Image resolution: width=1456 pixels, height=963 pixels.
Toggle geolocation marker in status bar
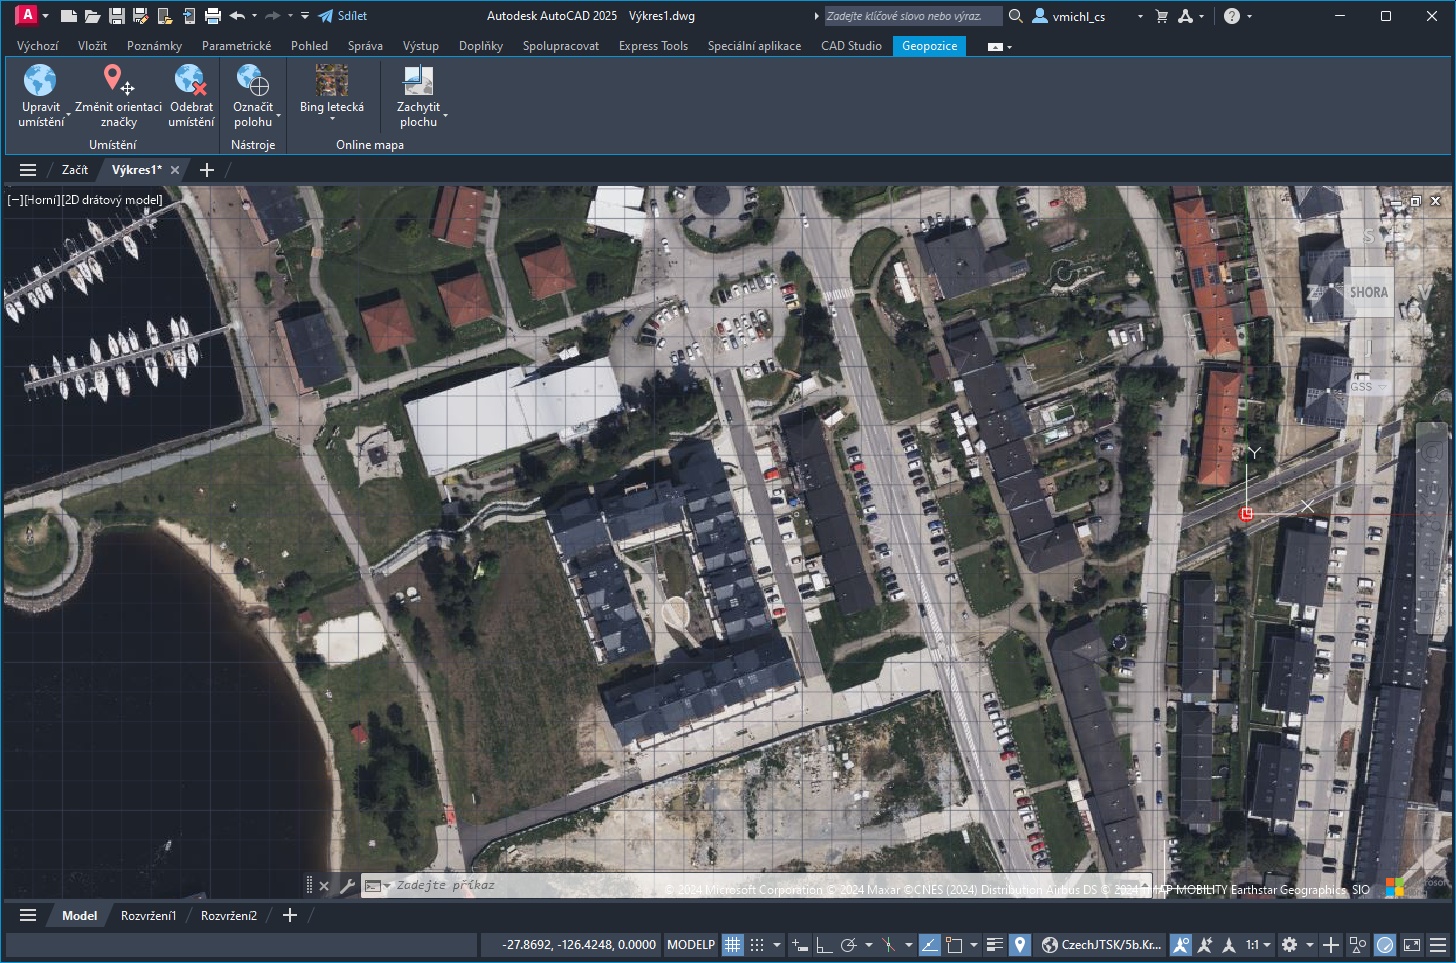pos(1019,945)
